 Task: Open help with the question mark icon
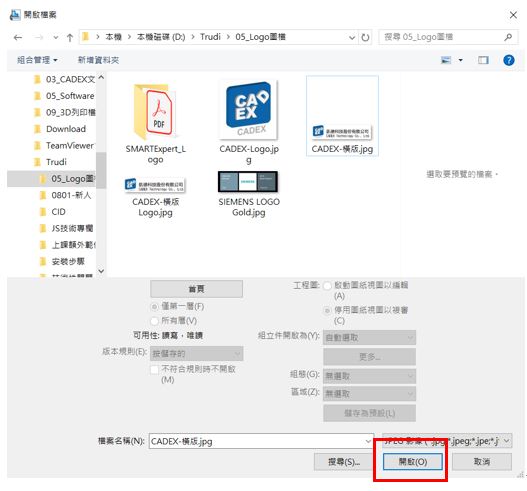(x=509, y=60)
